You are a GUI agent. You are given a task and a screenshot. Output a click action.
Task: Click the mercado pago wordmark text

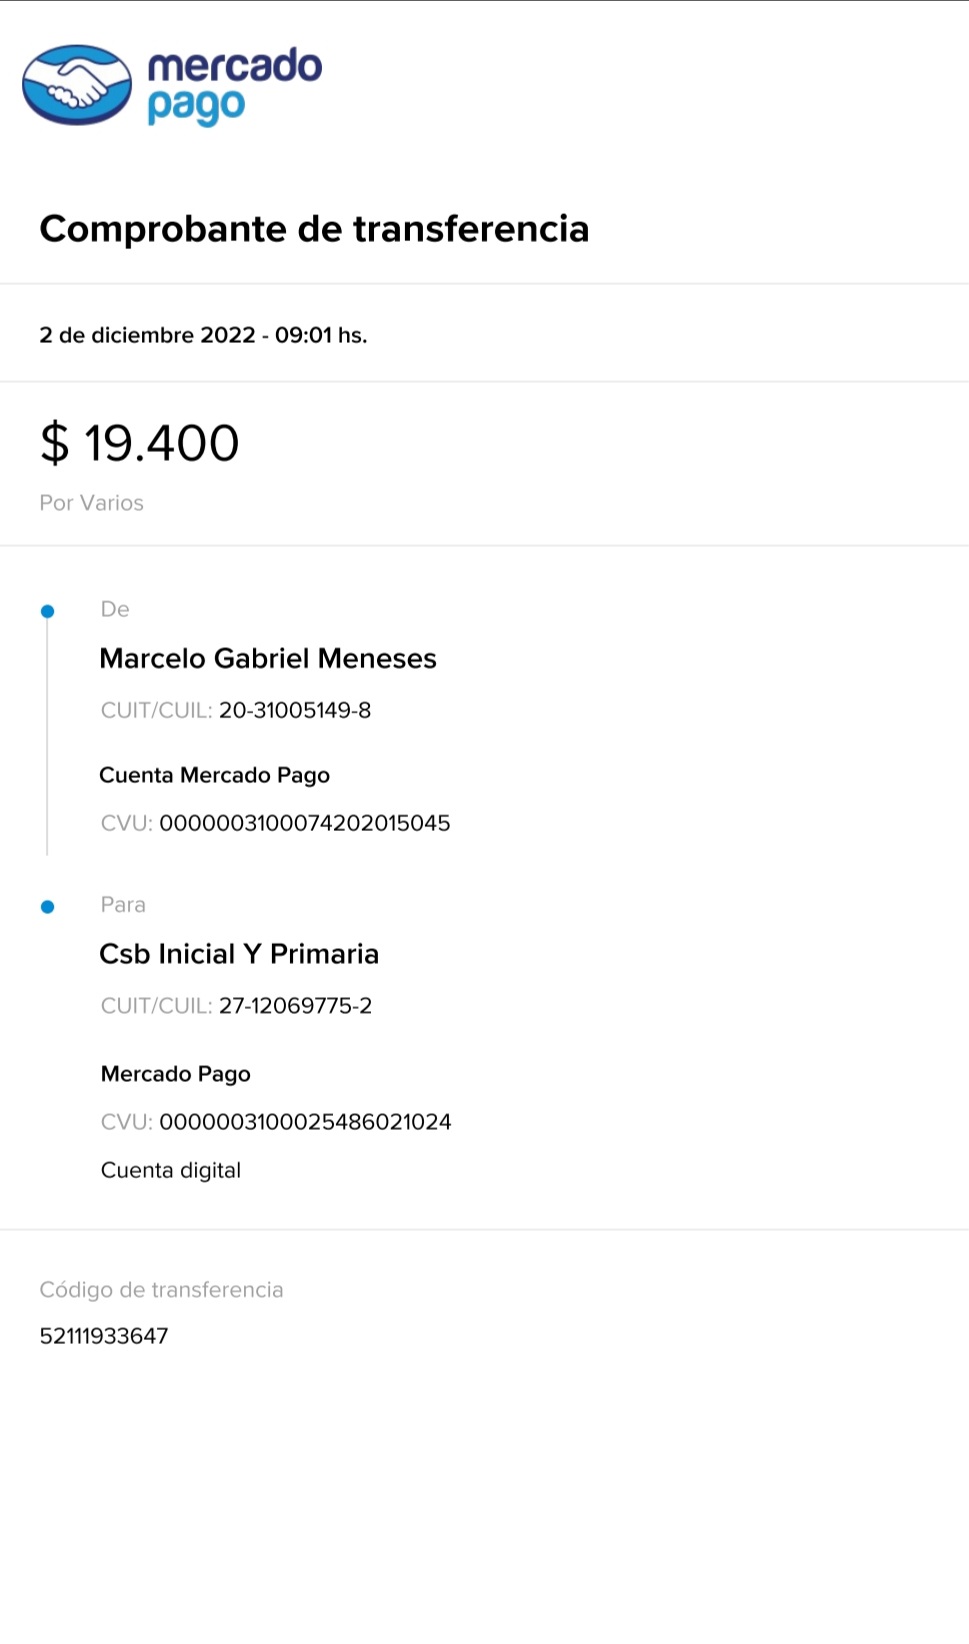click(x=234, y=86)
